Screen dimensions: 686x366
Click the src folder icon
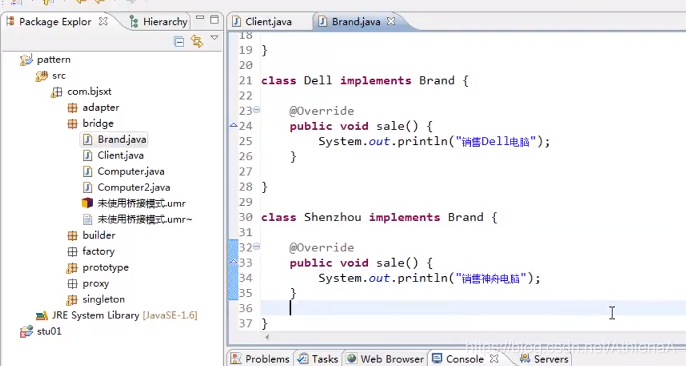tap(42, 76)
